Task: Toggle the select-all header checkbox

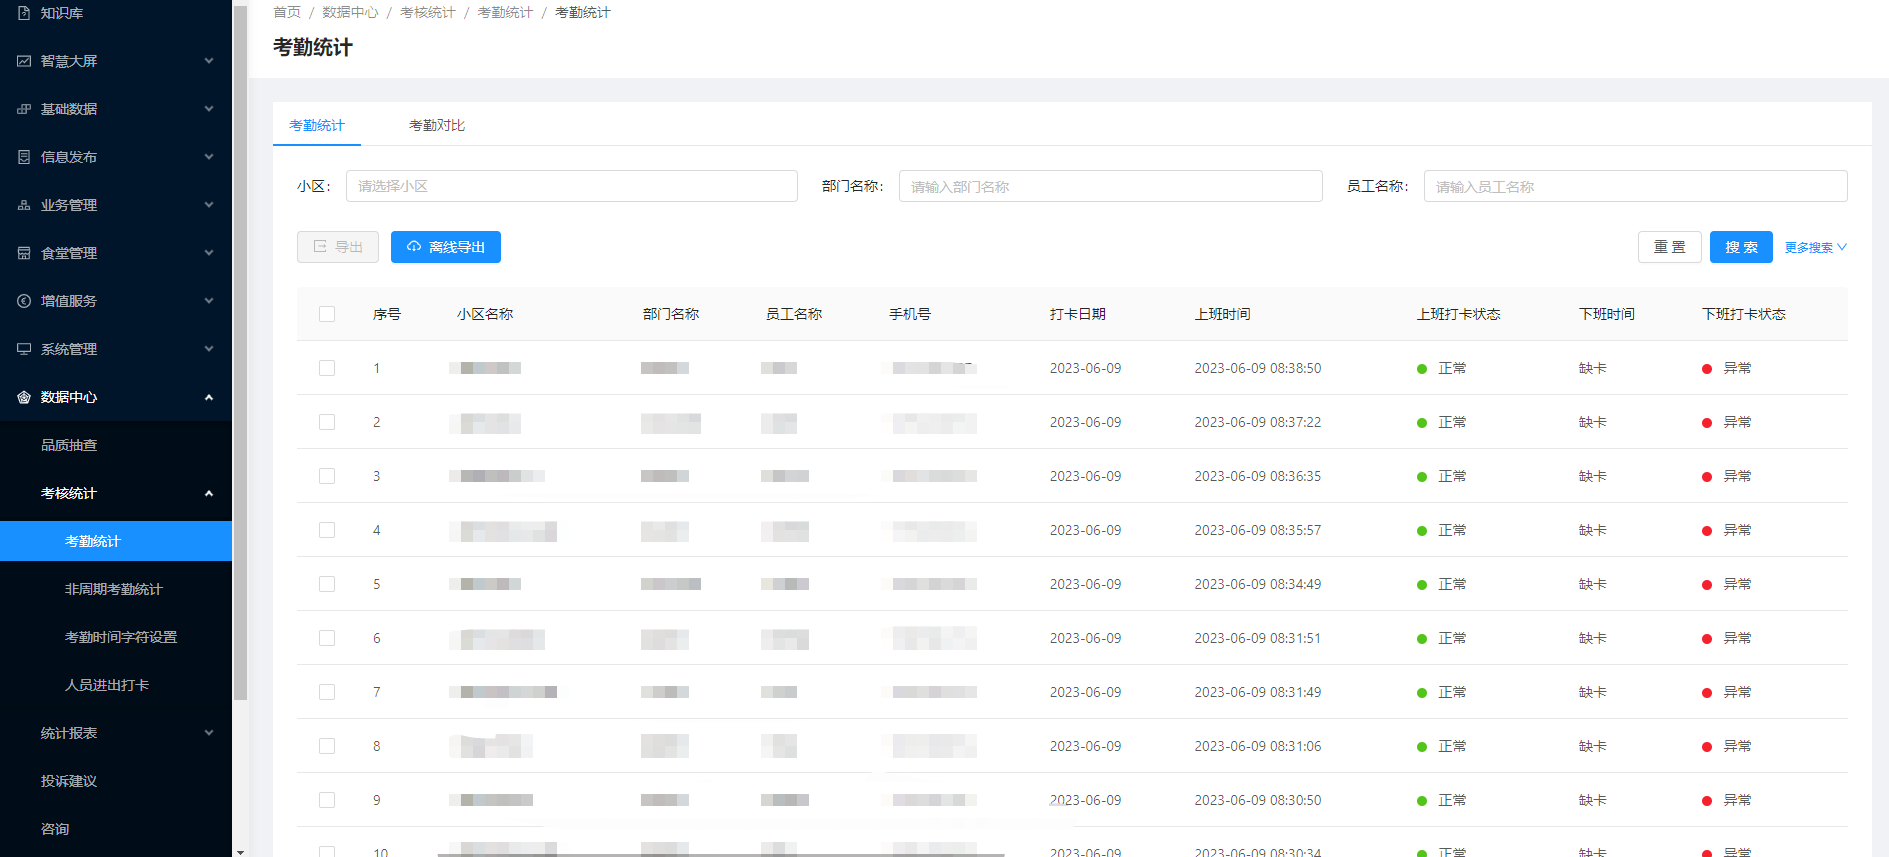Action: point(327,314)
